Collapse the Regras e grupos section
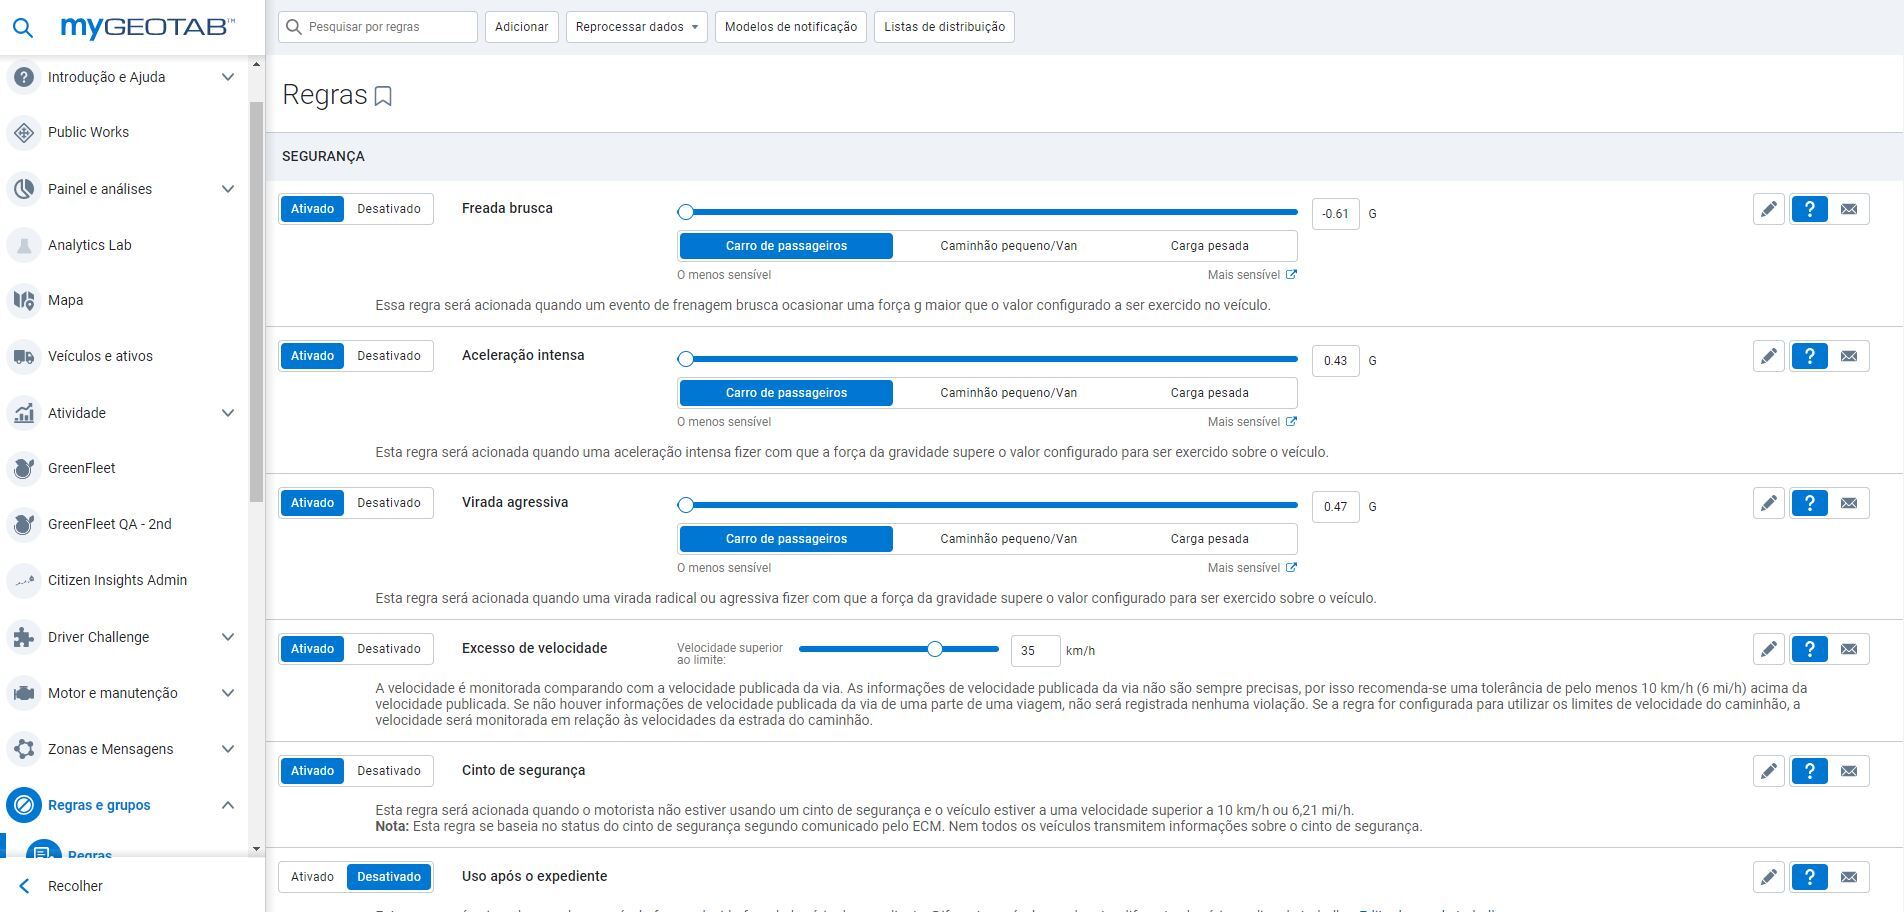This screenshot has height=912, width=1904. pos(228,805)
